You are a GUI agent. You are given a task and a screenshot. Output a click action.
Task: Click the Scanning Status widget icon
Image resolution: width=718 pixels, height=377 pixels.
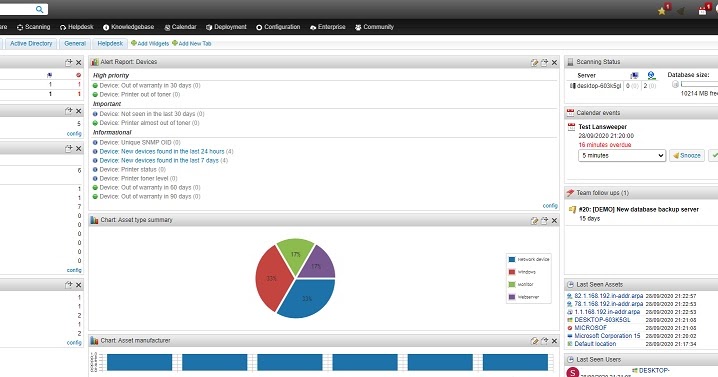click(x=570, y=62)
